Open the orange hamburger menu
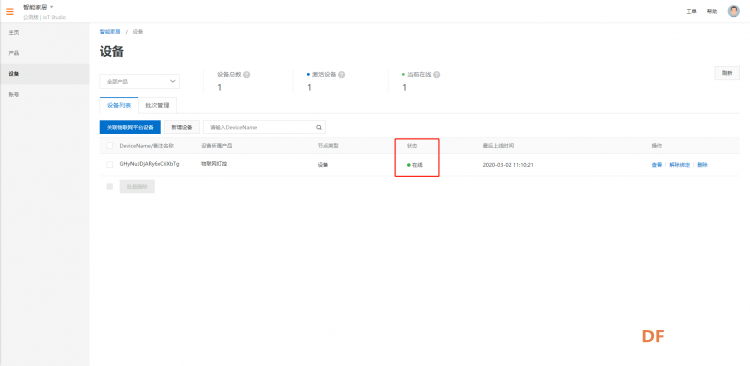The width and height of the screenshot is (750, 366). [10, 11]
